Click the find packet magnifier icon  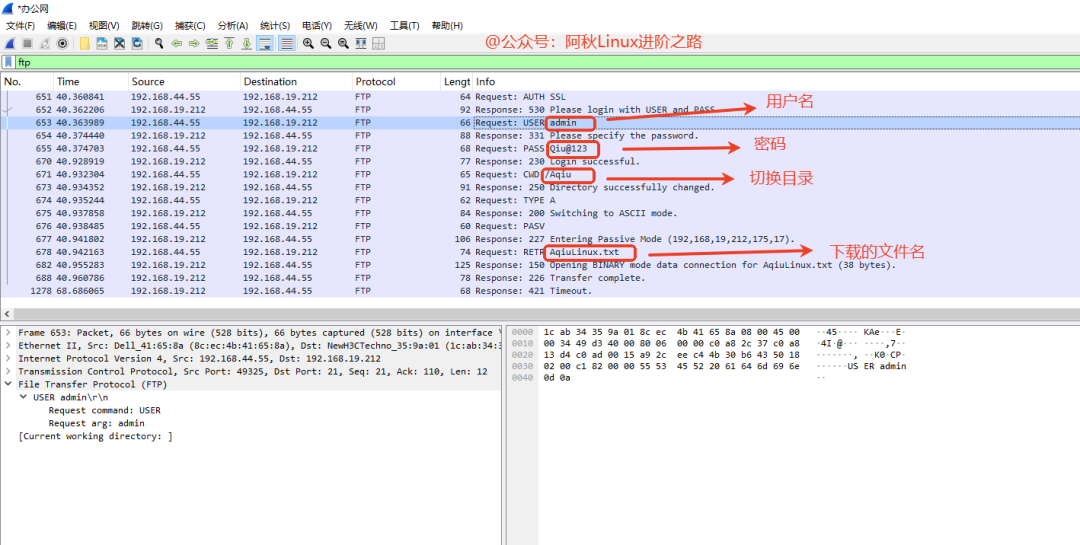[x=159, y=43]
